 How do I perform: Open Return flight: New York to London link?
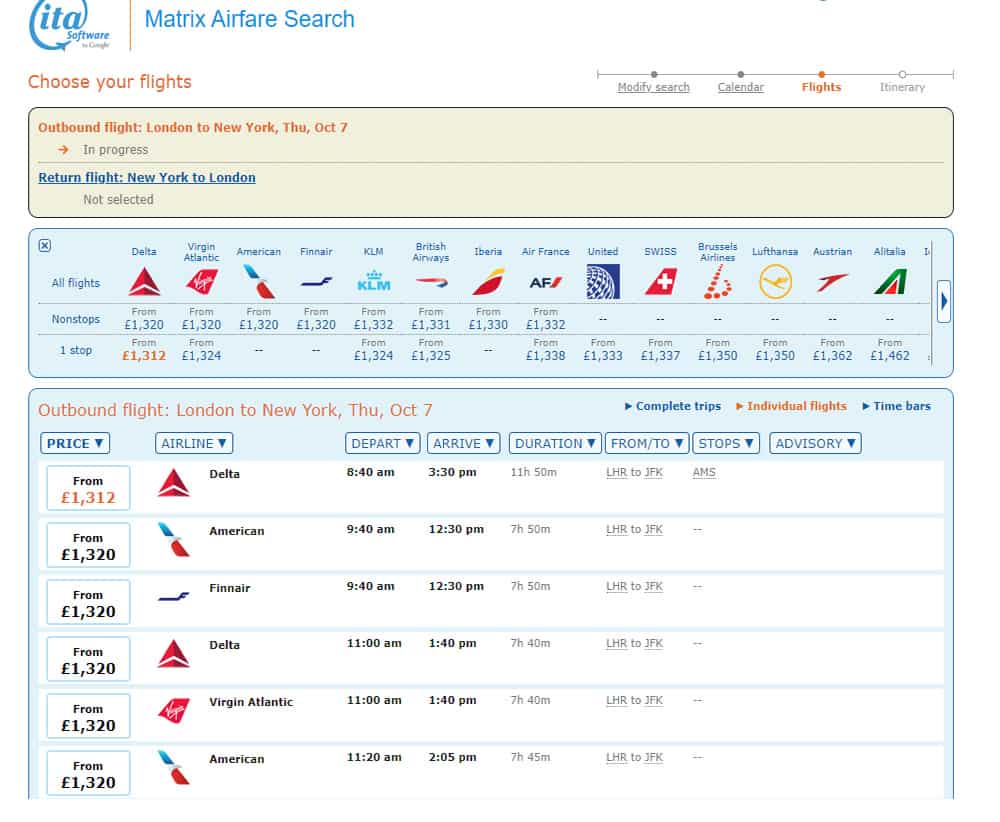147,177
